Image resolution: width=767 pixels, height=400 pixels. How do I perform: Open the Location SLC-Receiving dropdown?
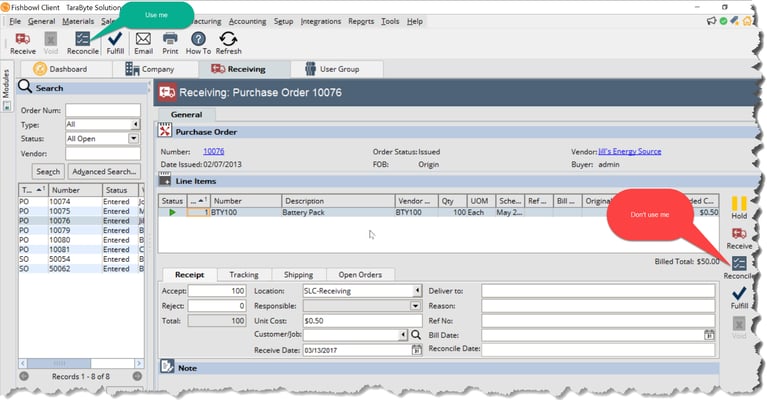417,290
